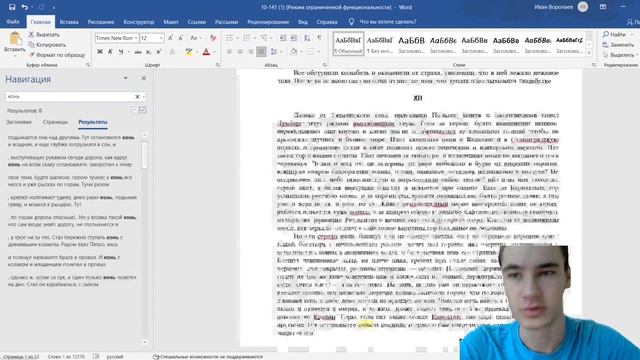Switch to the Рецензирование tab

coord(268,22)
